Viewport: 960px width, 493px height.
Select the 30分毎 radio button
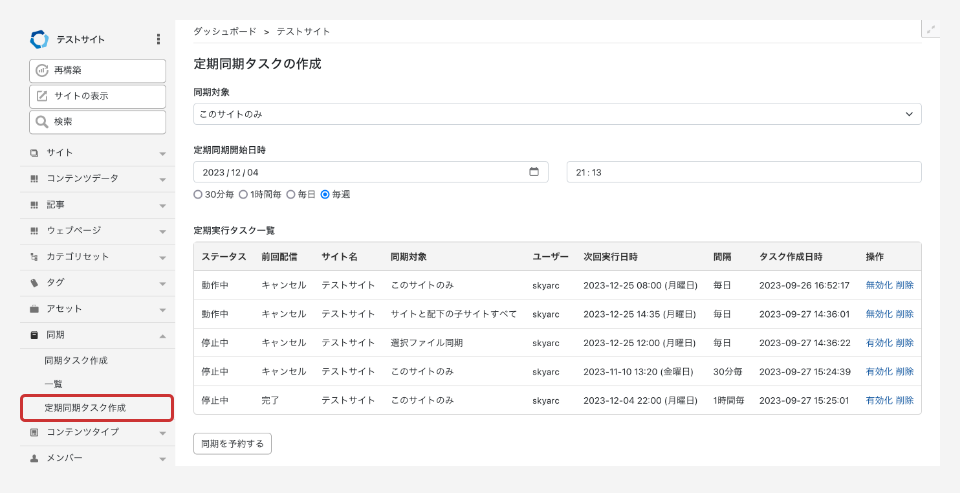(x=198, y=195)
